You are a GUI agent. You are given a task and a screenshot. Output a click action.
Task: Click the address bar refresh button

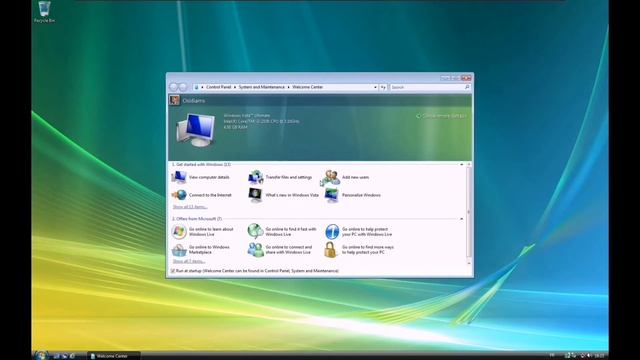tap(383, 87)
